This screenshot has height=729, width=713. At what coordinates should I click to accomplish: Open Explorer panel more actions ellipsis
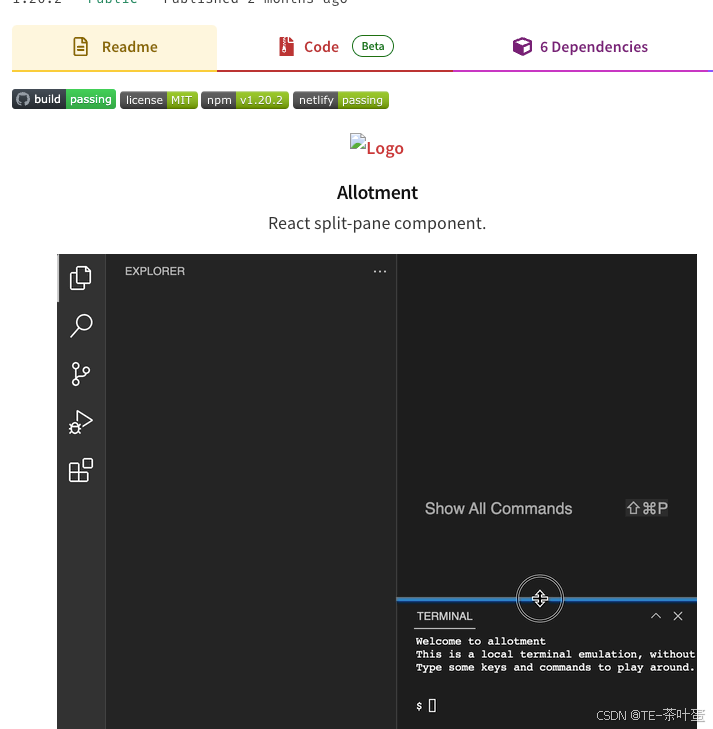[x=380, y=272]
